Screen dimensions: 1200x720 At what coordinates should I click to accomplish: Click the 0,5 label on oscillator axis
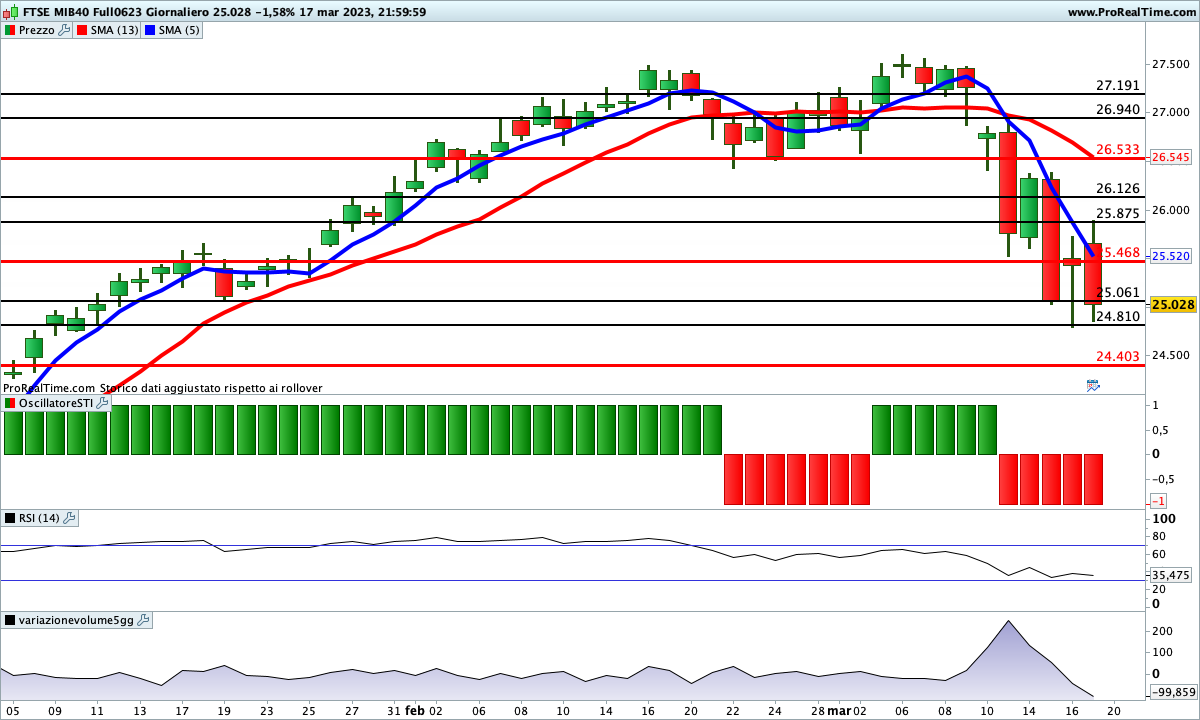click(x=1161, y=430)
